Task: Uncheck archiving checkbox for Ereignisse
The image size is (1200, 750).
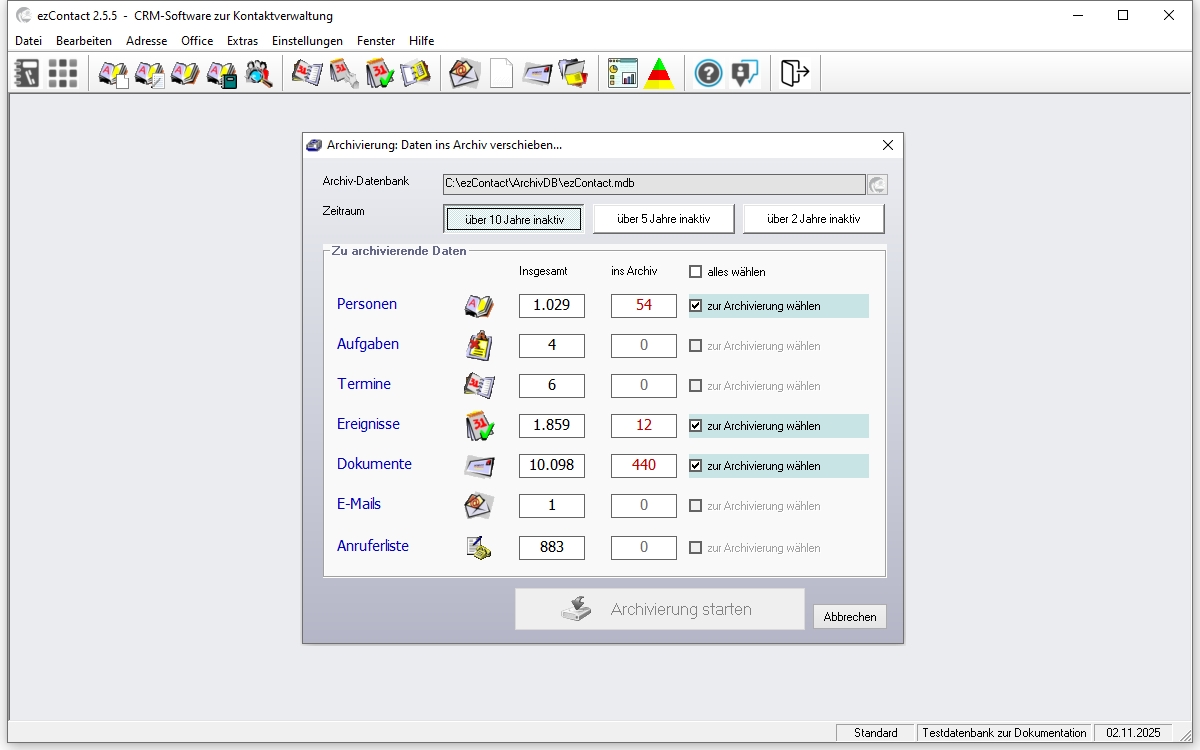Action: click(x=696, y=426)
